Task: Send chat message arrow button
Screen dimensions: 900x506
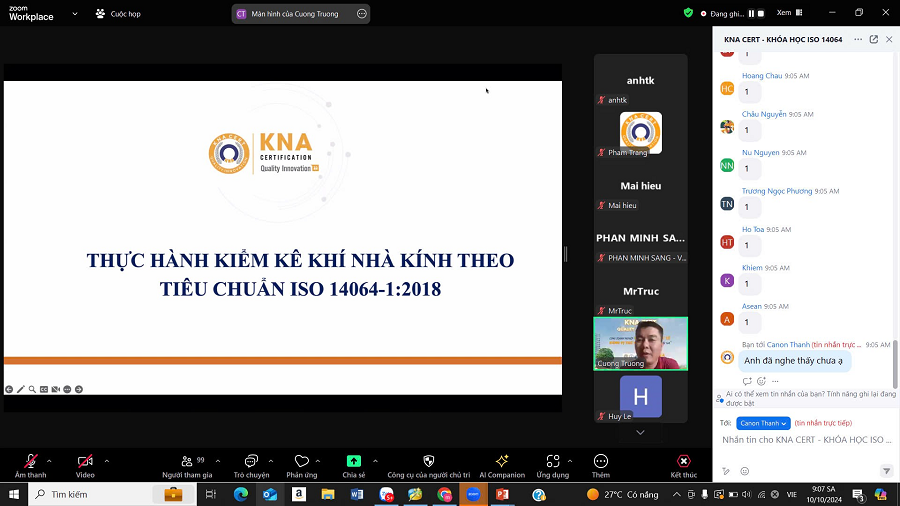Action: click(x=886, y=471)
